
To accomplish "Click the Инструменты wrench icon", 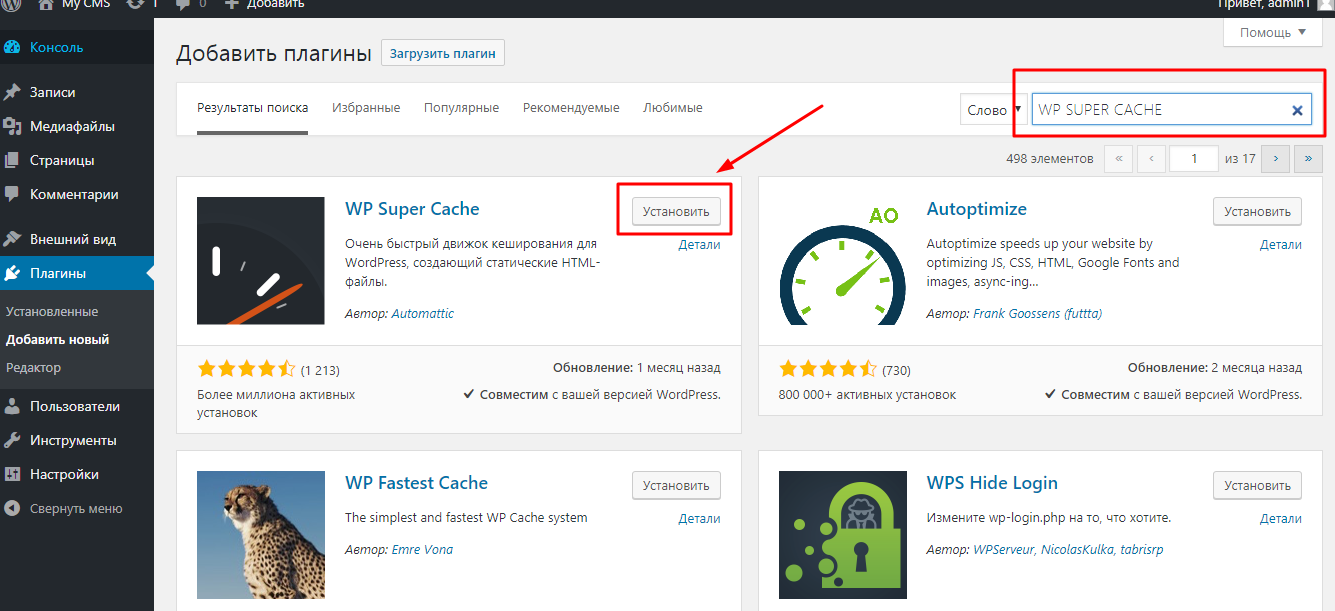I will (13, 440).
